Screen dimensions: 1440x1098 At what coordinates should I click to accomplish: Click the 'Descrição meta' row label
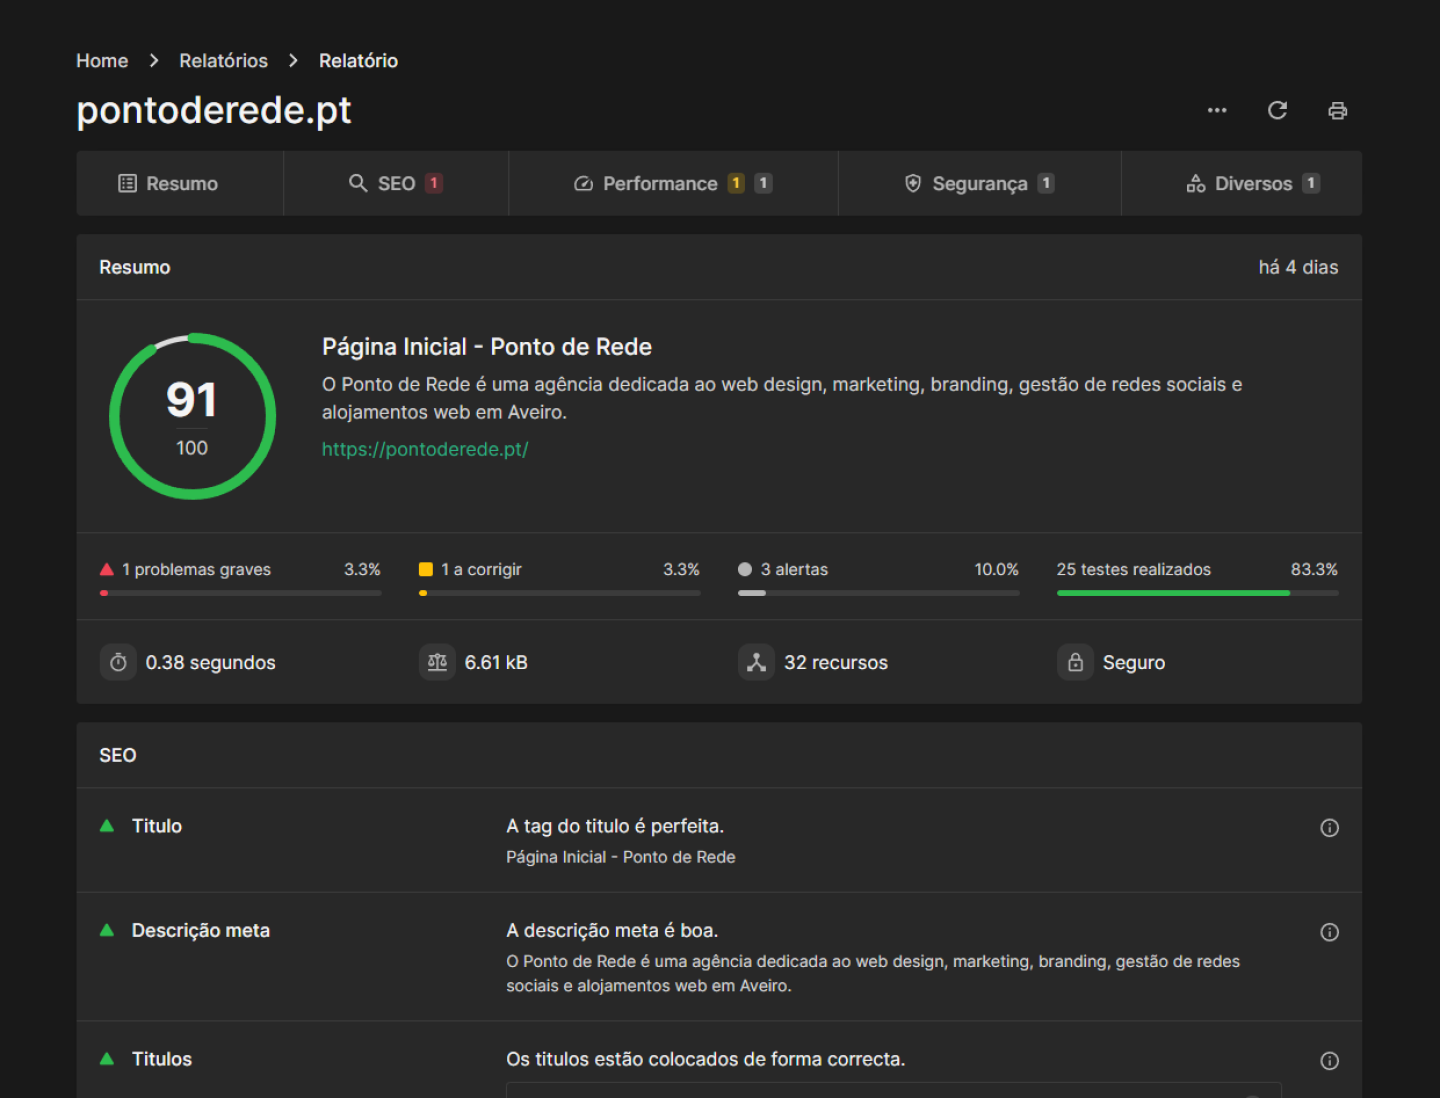(201, 930)
